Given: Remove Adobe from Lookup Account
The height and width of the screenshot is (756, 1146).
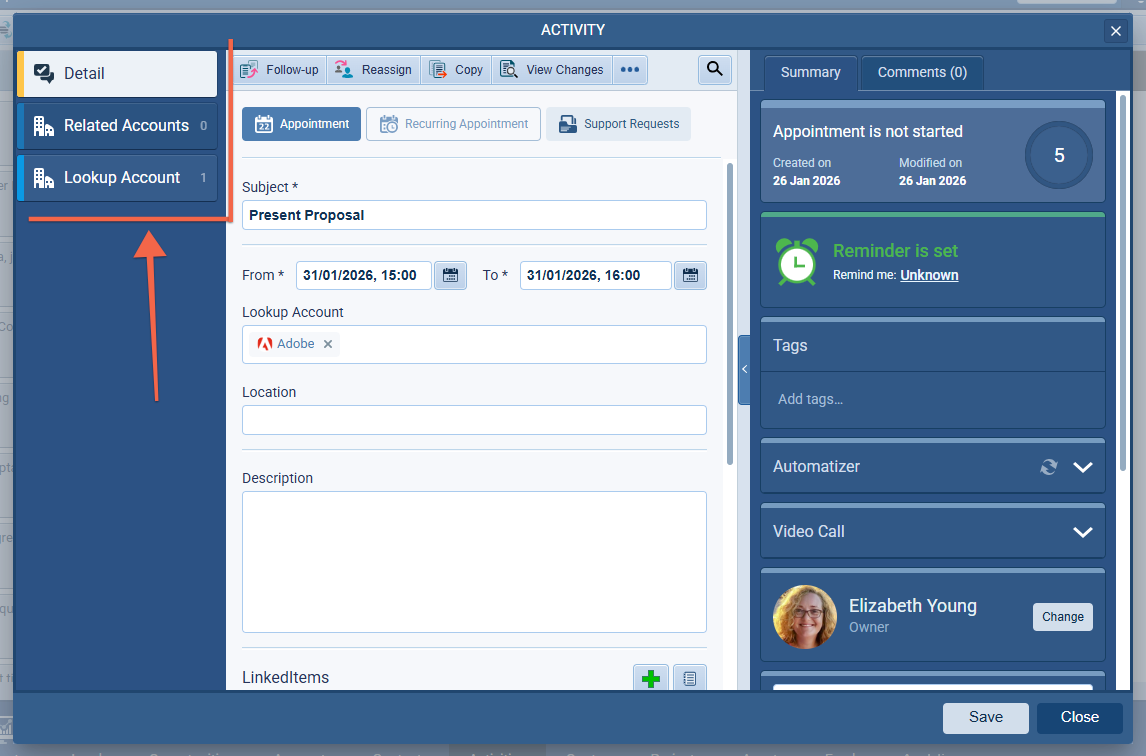Looking at the screenshot, I should [x=328, y=344].
